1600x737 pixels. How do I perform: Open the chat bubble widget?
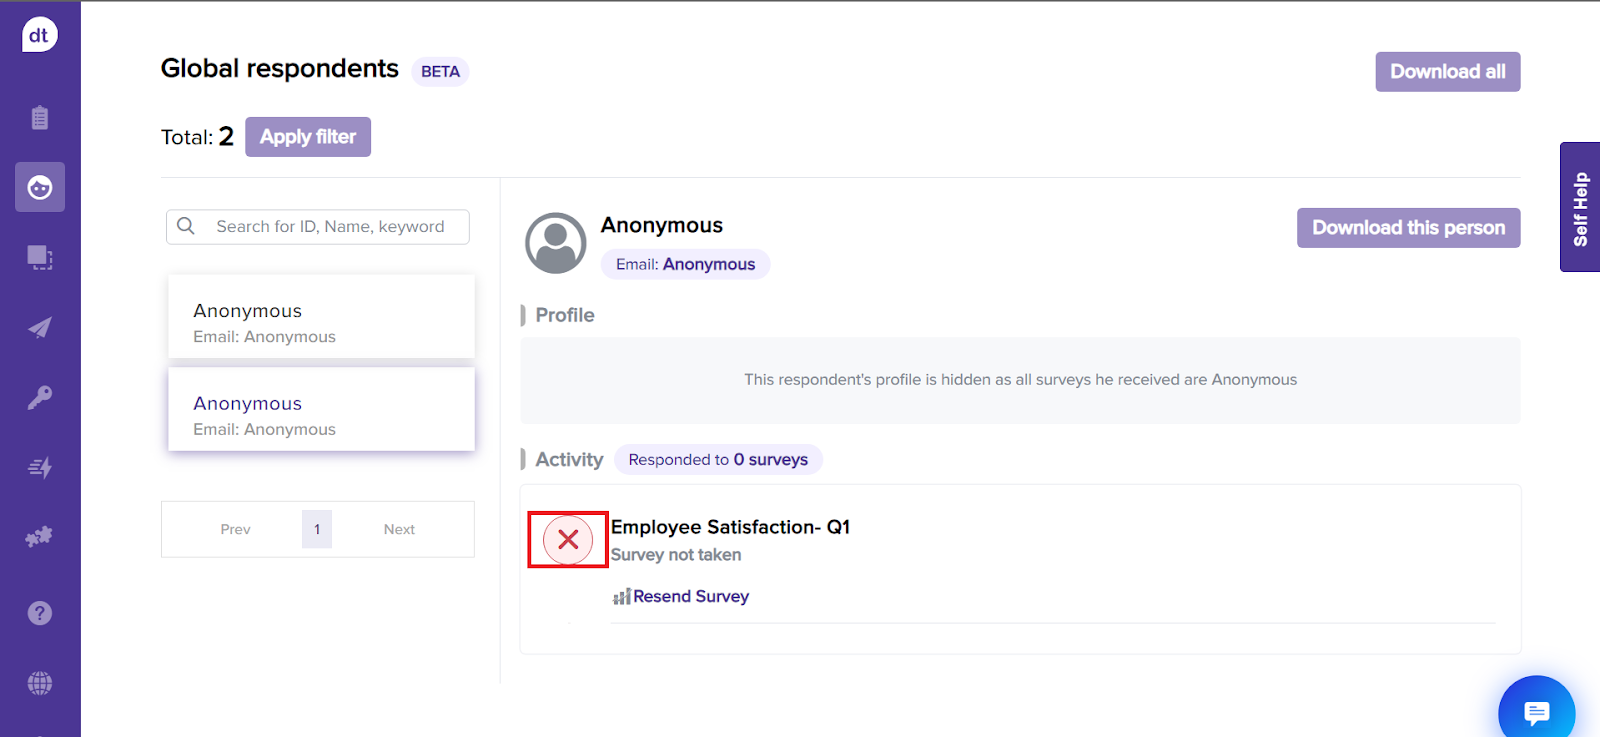pyautogui.click(x=1536, y=712)
